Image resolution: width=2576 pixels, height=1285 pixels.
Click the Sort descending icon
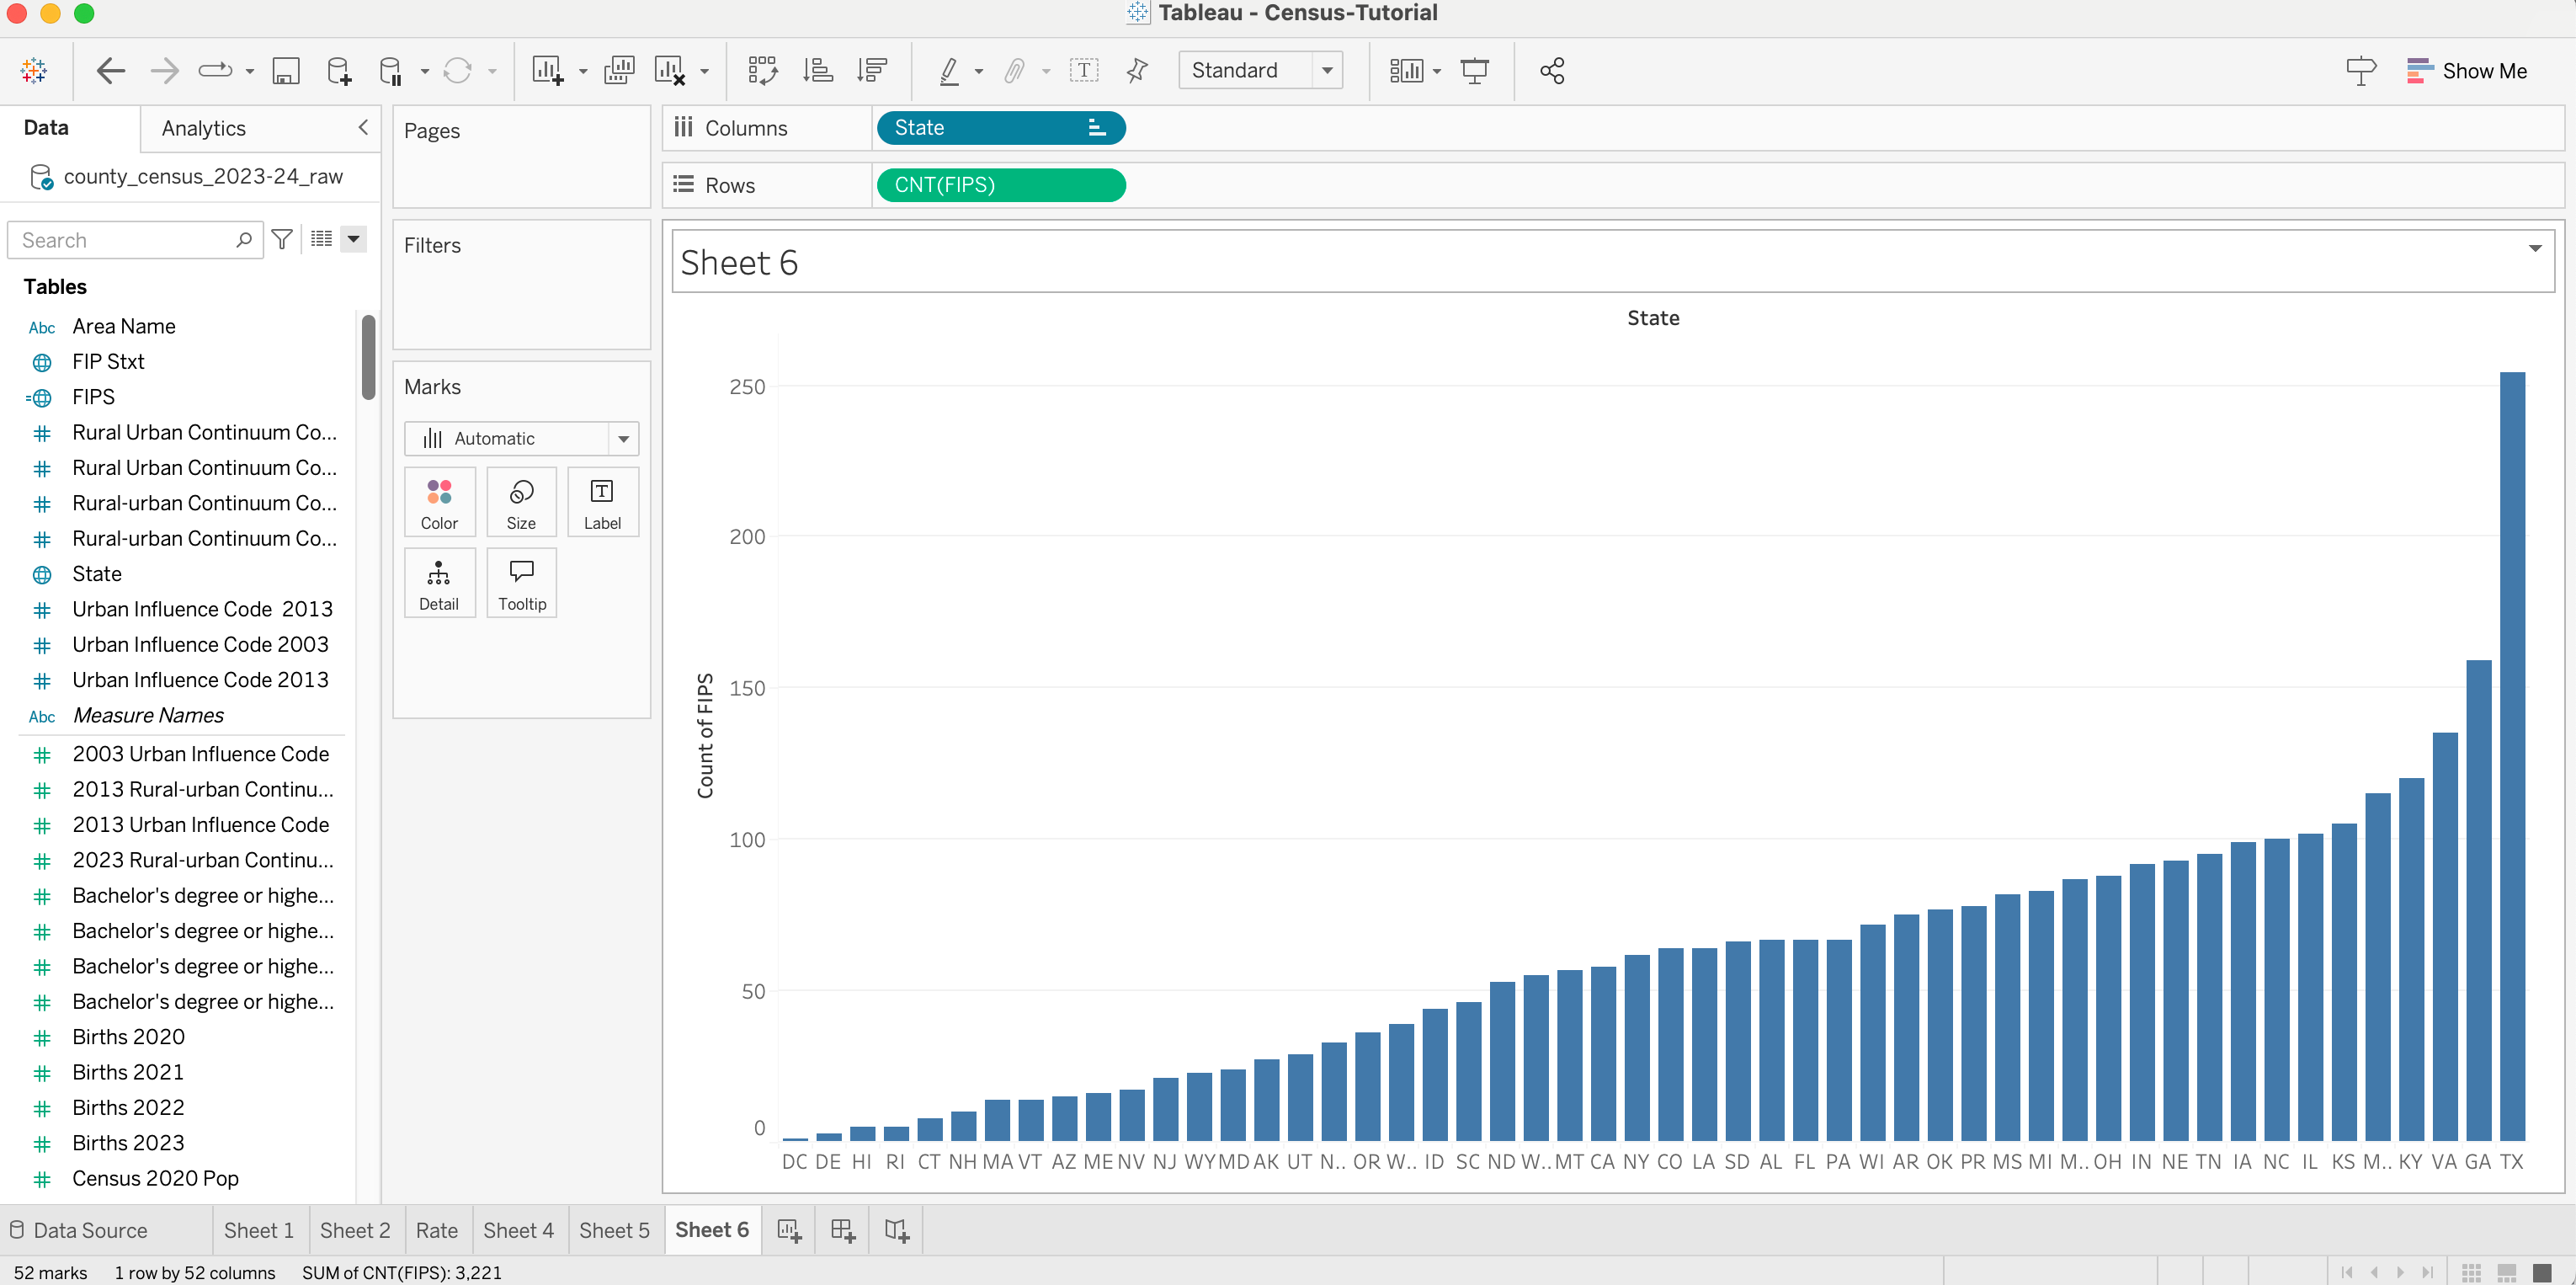click(872, 70)
